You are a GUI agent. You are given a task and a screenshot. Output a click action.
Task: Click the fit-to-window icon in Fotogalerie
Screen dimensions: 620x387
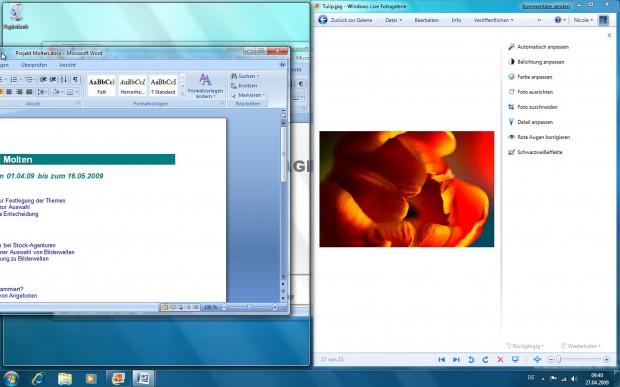tap(537, 359)
